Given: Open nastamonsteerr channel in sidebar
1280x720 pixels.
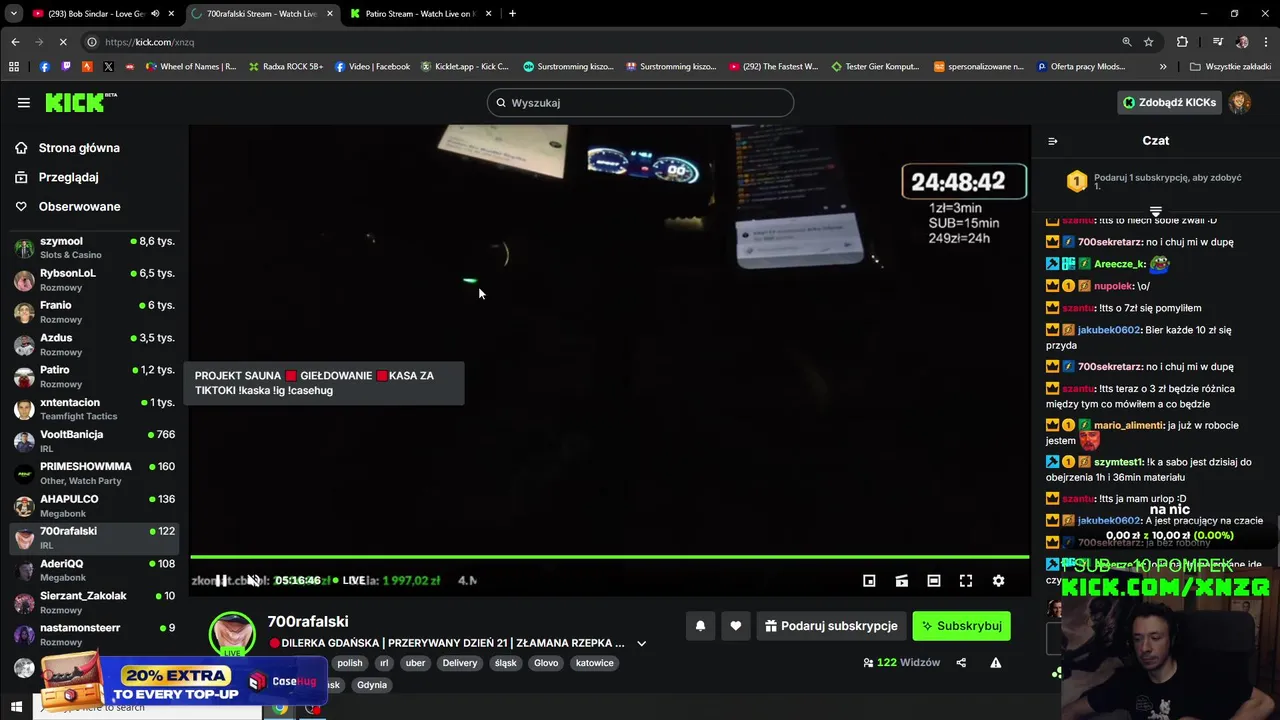Looking at the screenshot, I should pos(95,634).
